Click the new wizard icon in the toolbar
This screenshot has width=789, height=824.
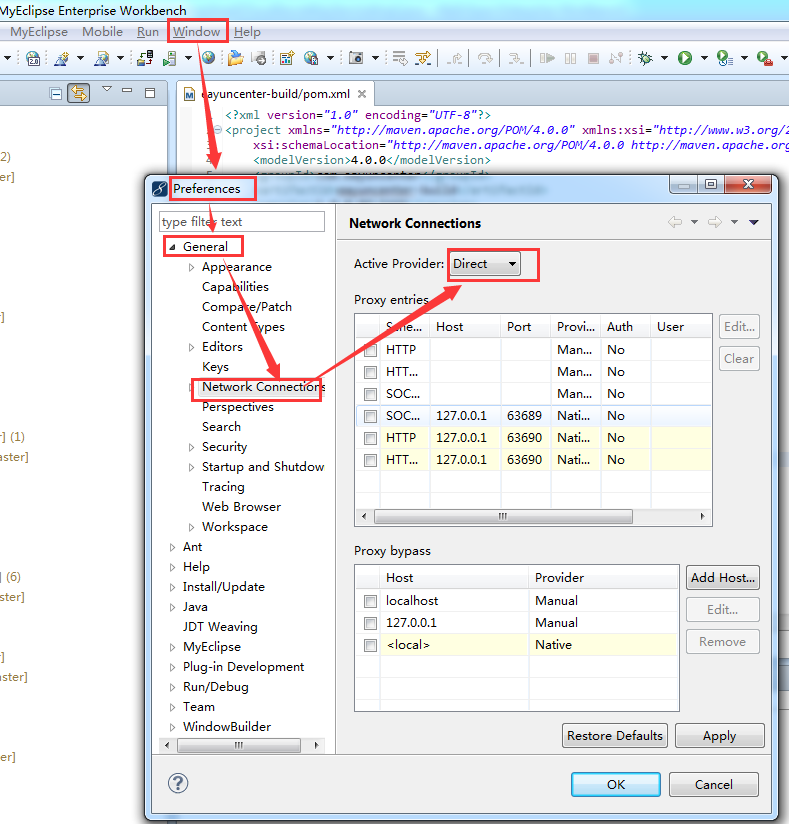(x=62, y=58)
